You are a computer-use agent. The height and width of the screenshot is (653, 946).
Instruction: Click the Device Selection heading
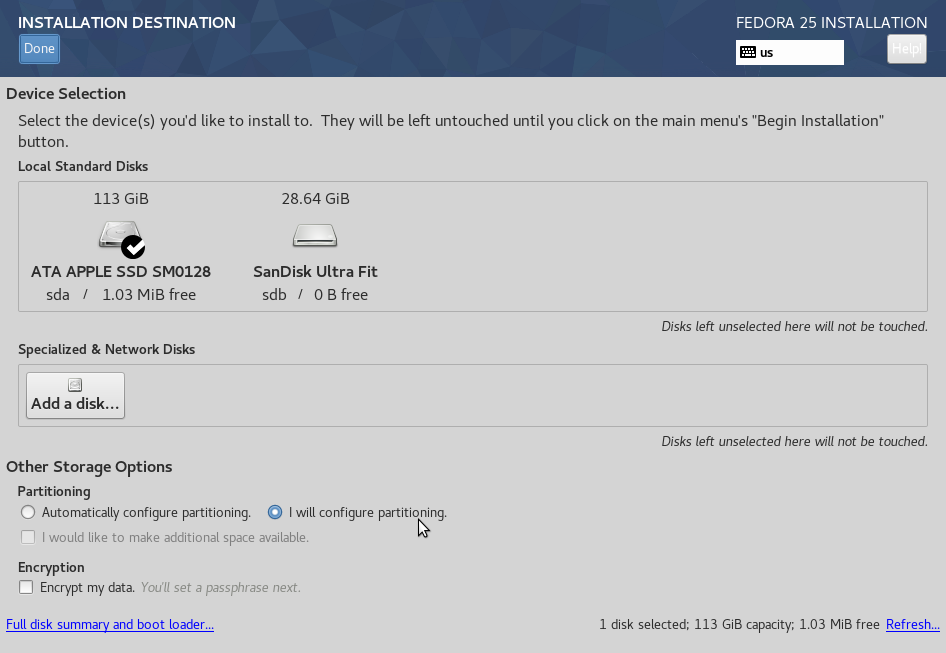pyautogui.click(x=66, y=94)
